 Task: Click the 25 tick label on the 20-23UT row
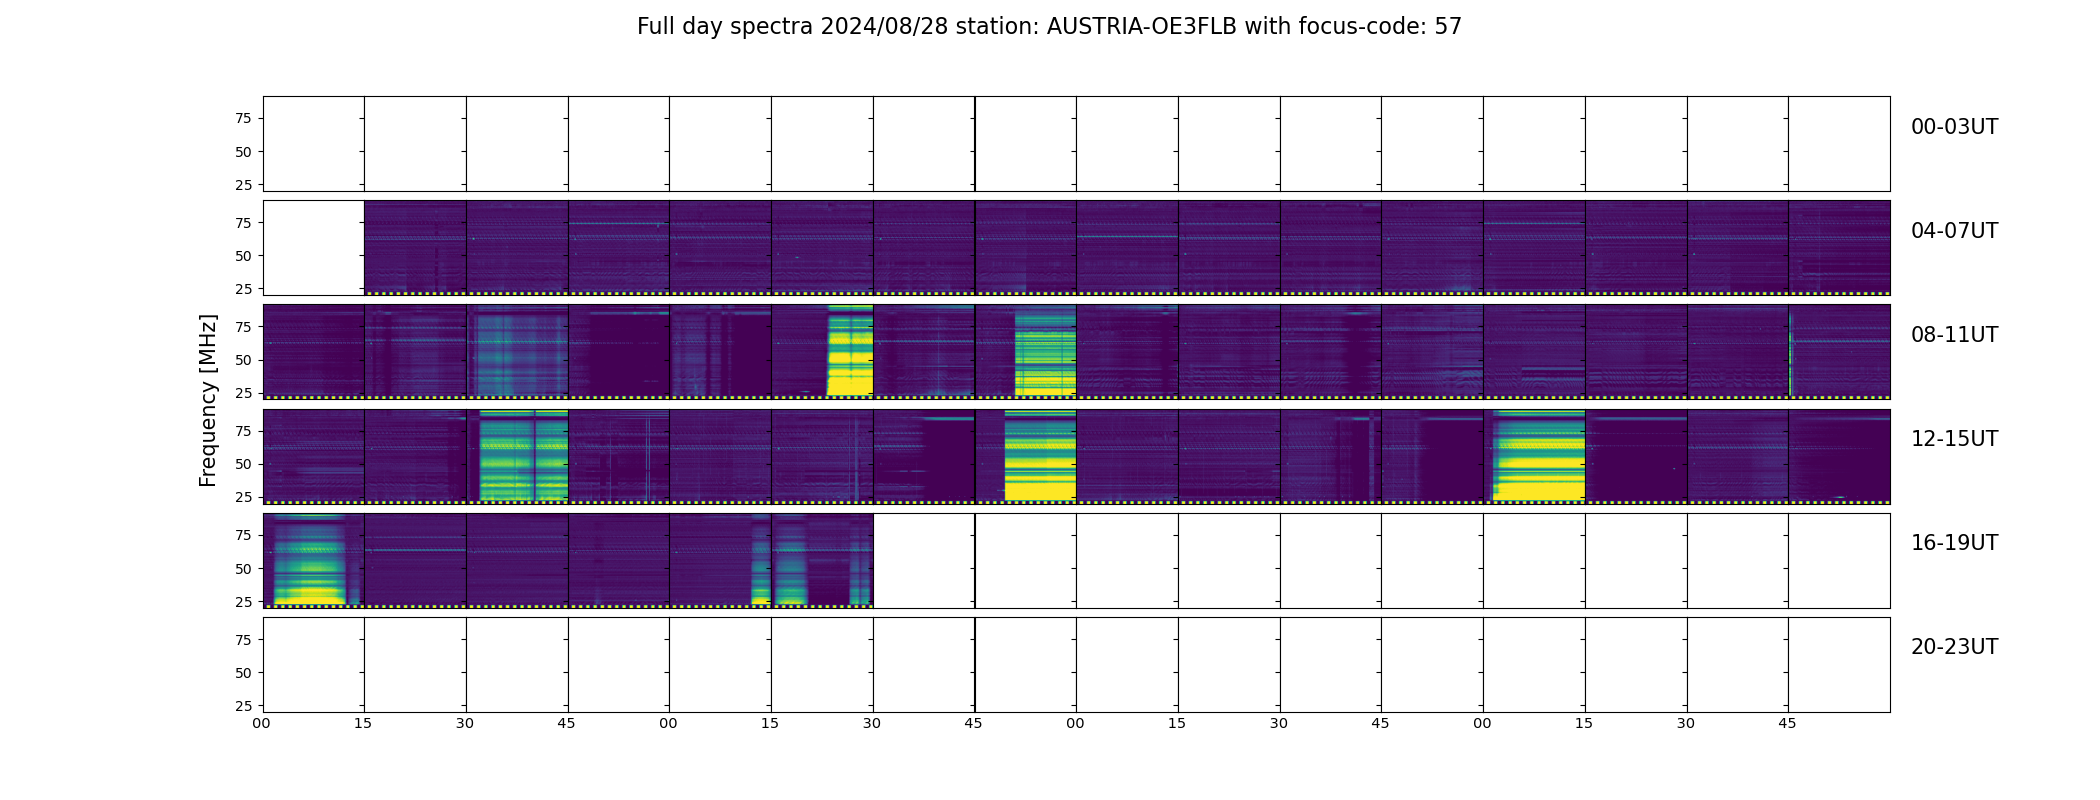tap(243, 706)
